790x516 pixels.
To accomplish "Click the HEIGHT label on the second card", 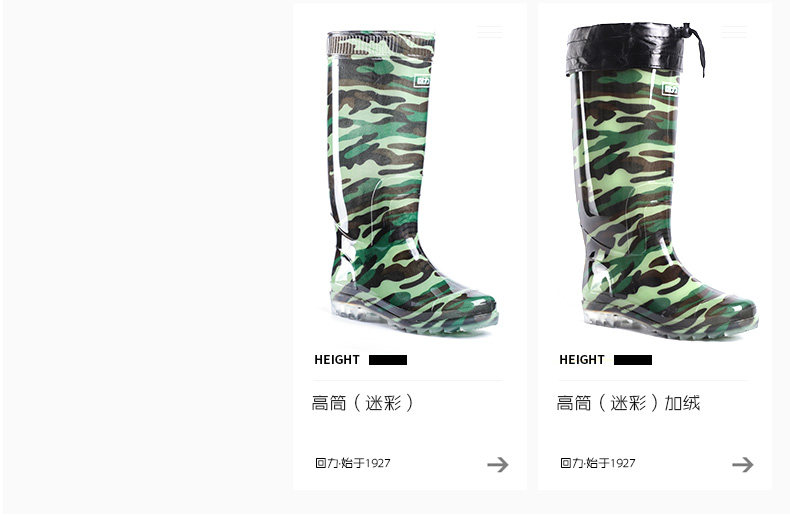I will [x=581, y=360].
